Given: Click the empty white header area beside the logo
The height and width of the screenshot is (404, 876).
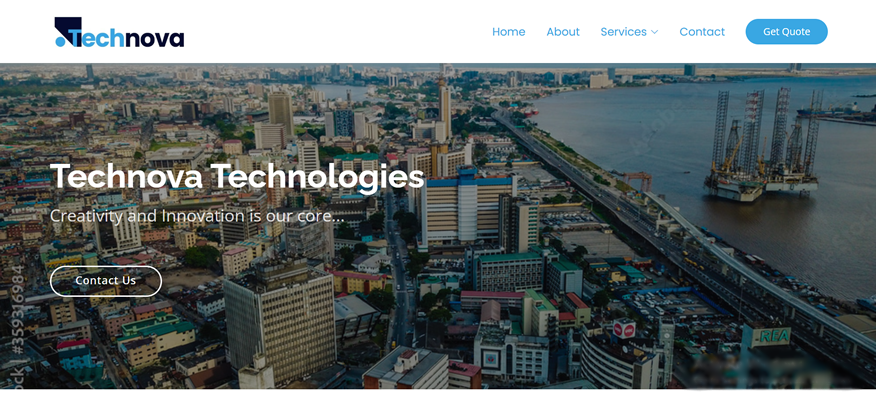Looking at the screenshot, I should click(x=335, y=32).
